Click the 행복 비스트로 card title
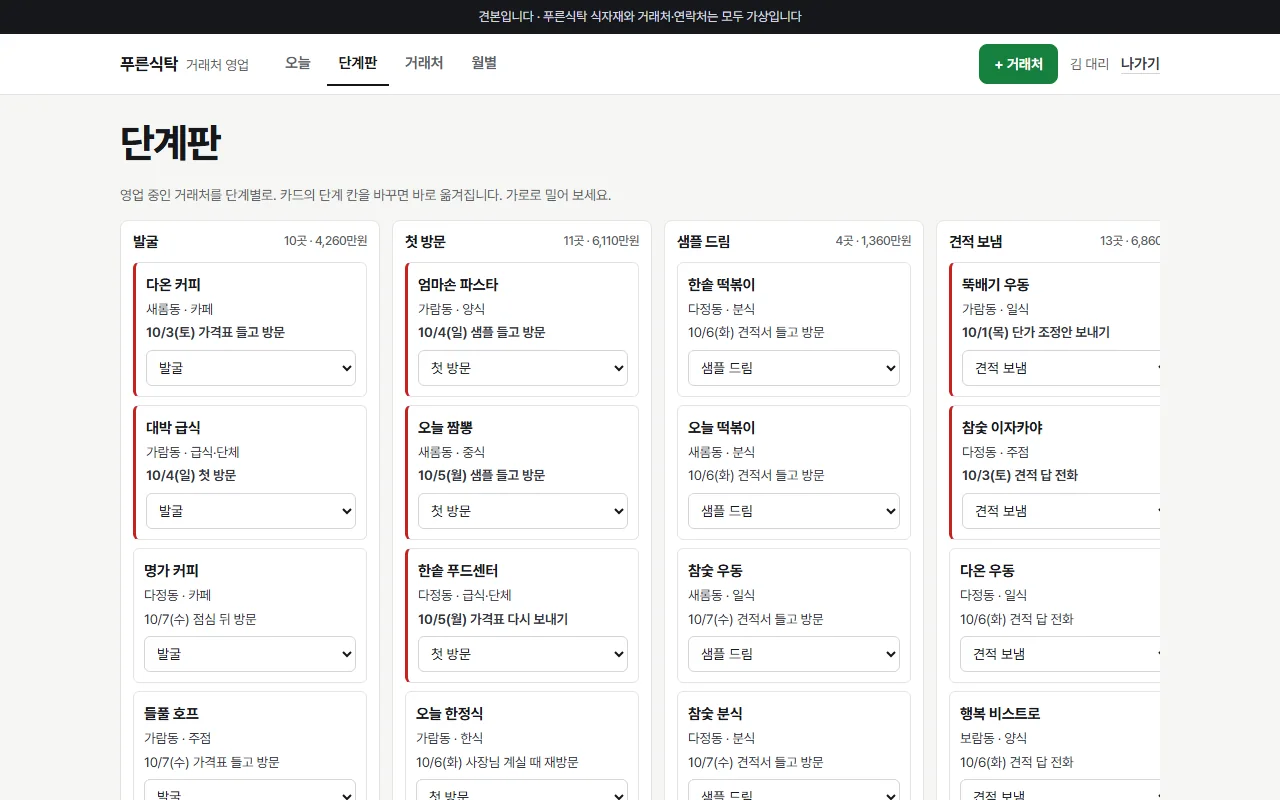1280x800 pixels. 1000,714
